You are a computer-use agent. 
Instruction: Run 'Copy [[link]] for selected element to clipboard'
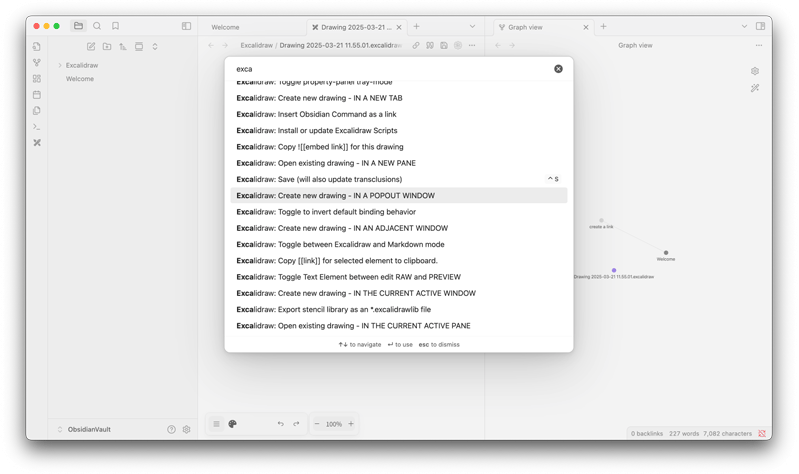(398, 261)
